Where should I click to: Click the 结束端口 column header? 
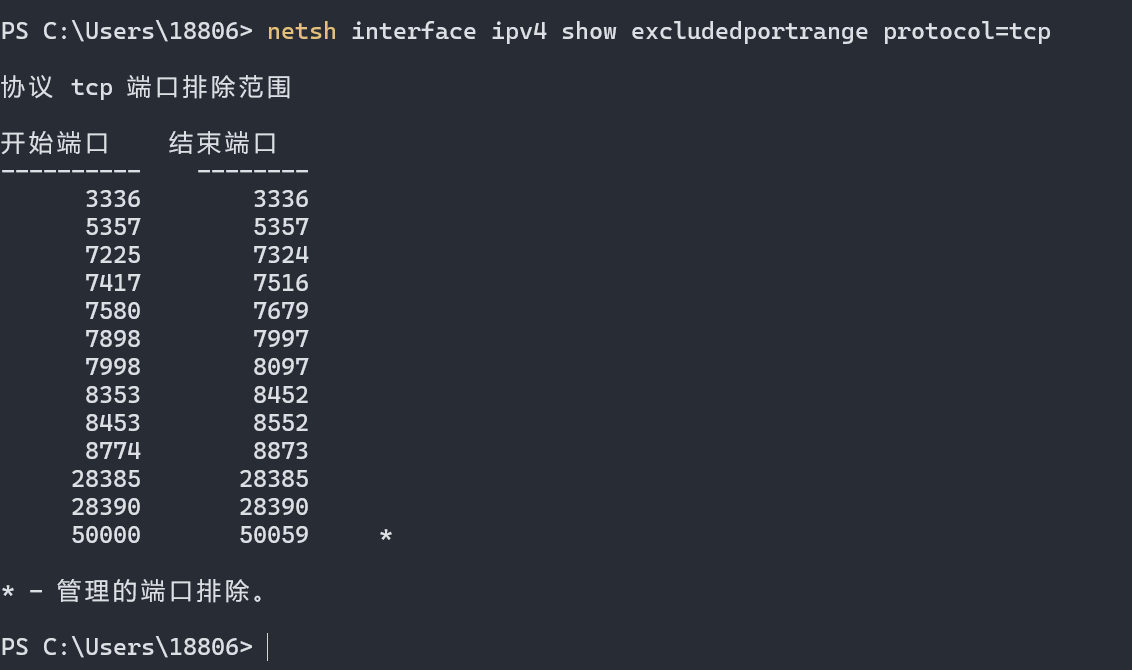[223, 143]
